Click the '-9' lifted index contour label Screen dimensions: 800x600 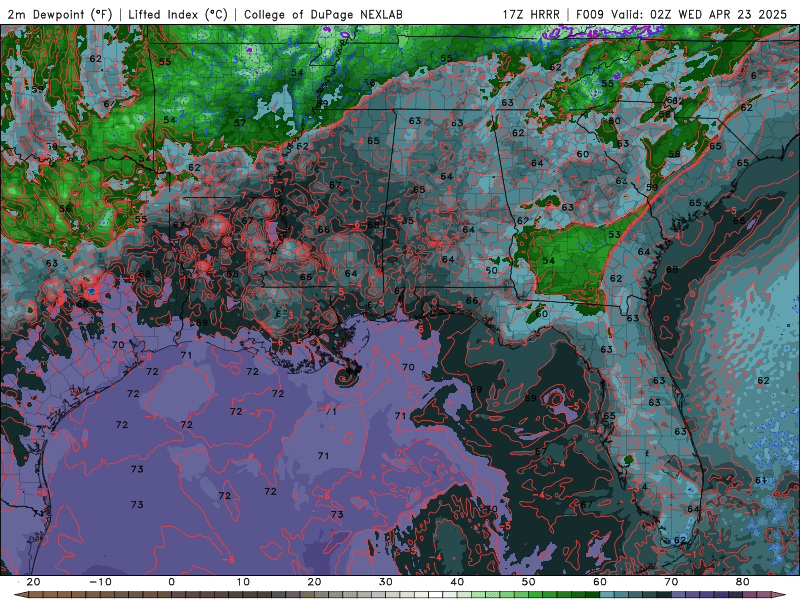(131, 278)
